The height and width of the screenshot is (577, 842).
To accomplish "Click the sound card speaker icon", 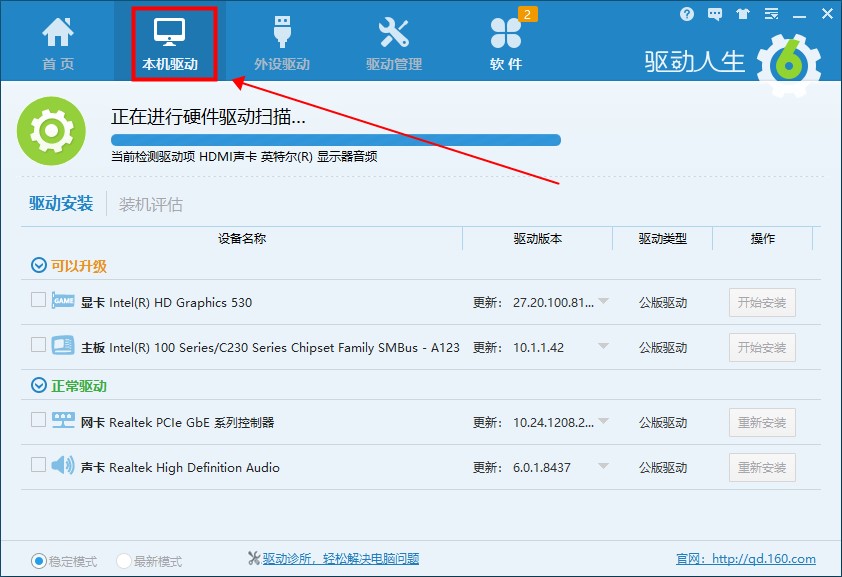I will coord(63,465).
